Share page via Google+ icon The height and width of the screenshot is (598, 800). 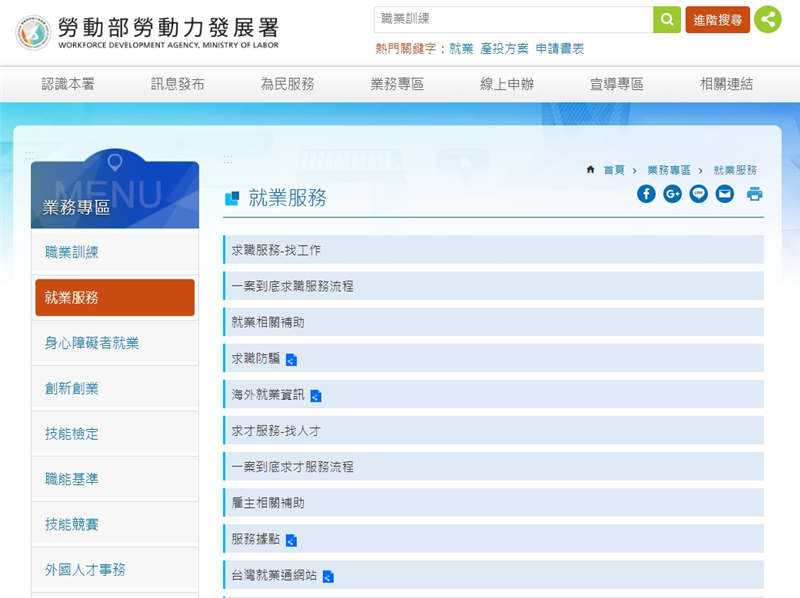pyautogui.click(x=672, y=194)
